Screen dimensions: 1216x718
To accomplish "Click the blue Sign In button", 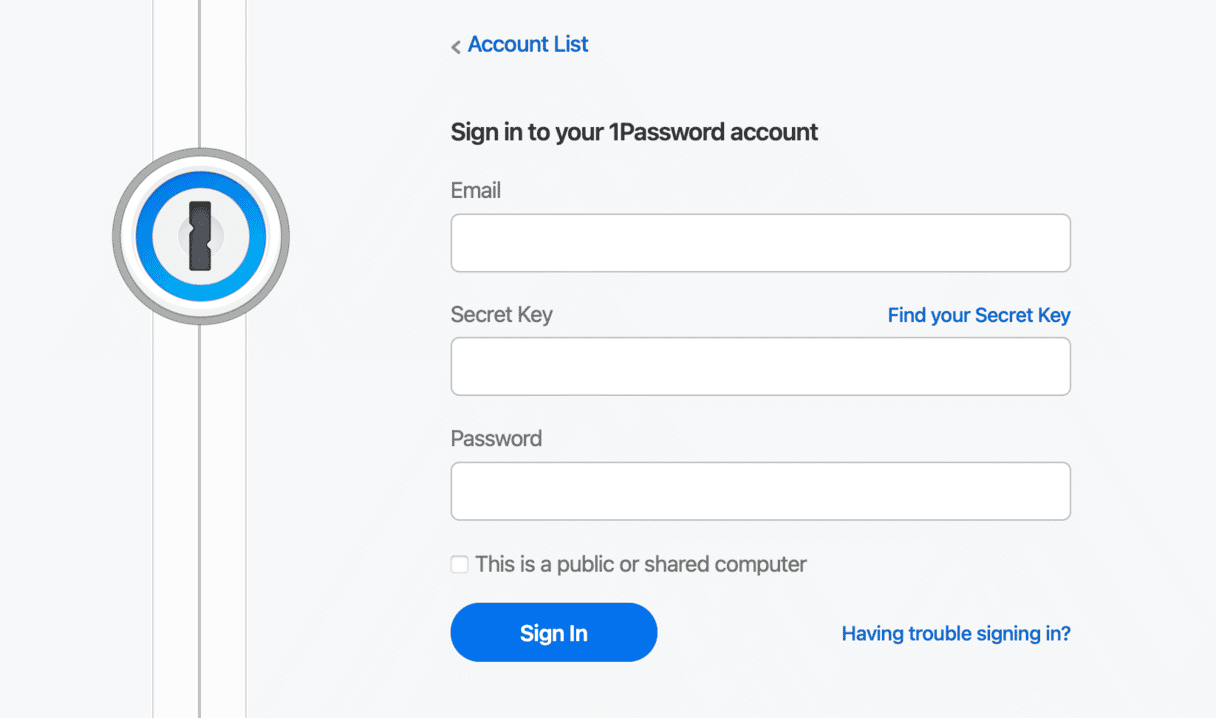I will (x=554, y=632).
